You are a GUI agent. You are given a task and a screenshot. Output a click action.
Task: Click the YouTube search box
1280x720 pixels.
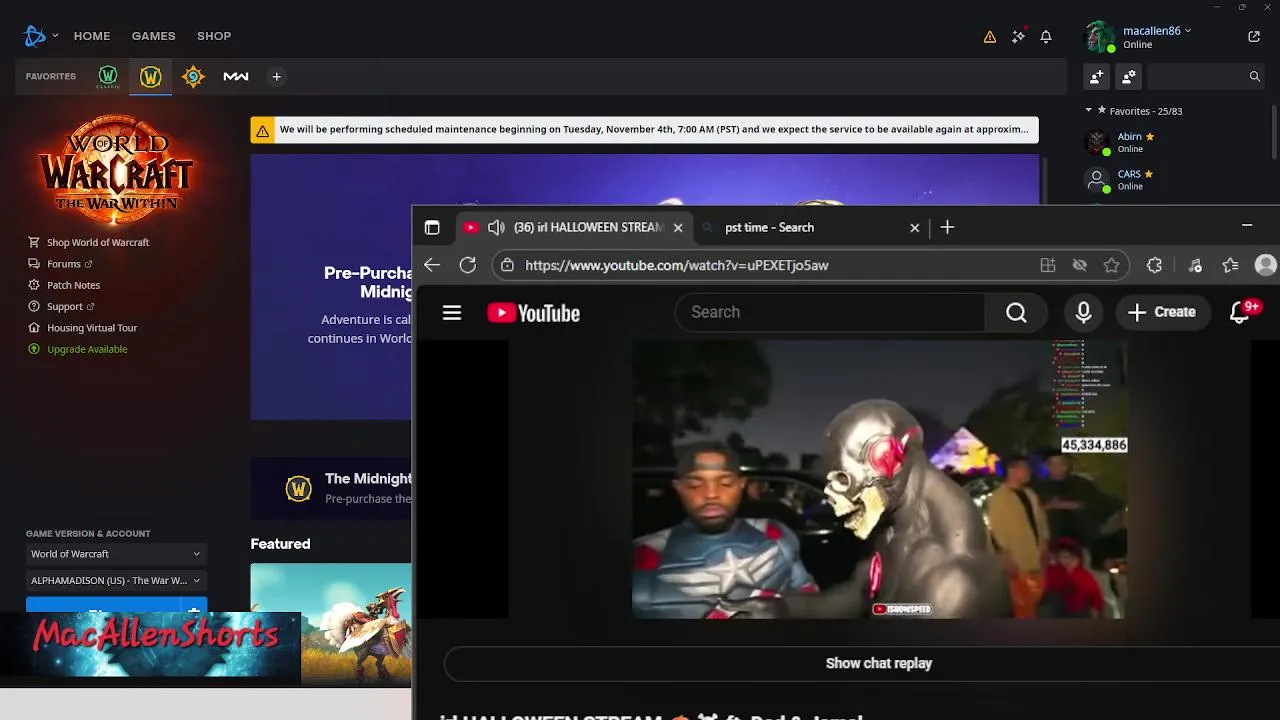(830, 312)
